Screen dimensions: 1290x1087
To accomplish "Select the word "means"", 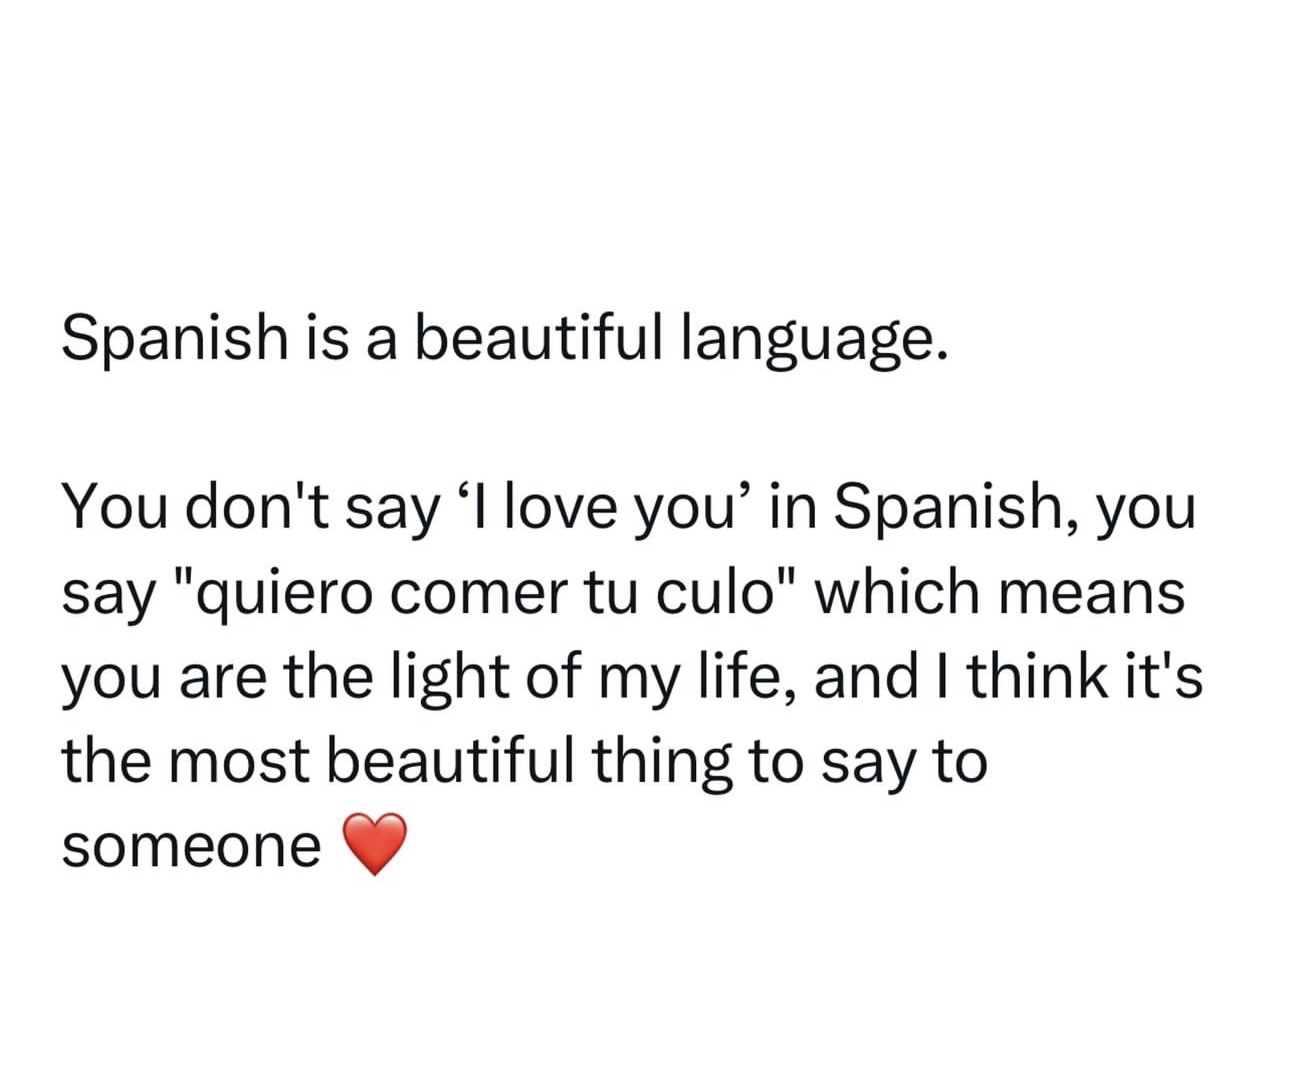I will (x=1092, y=592).
